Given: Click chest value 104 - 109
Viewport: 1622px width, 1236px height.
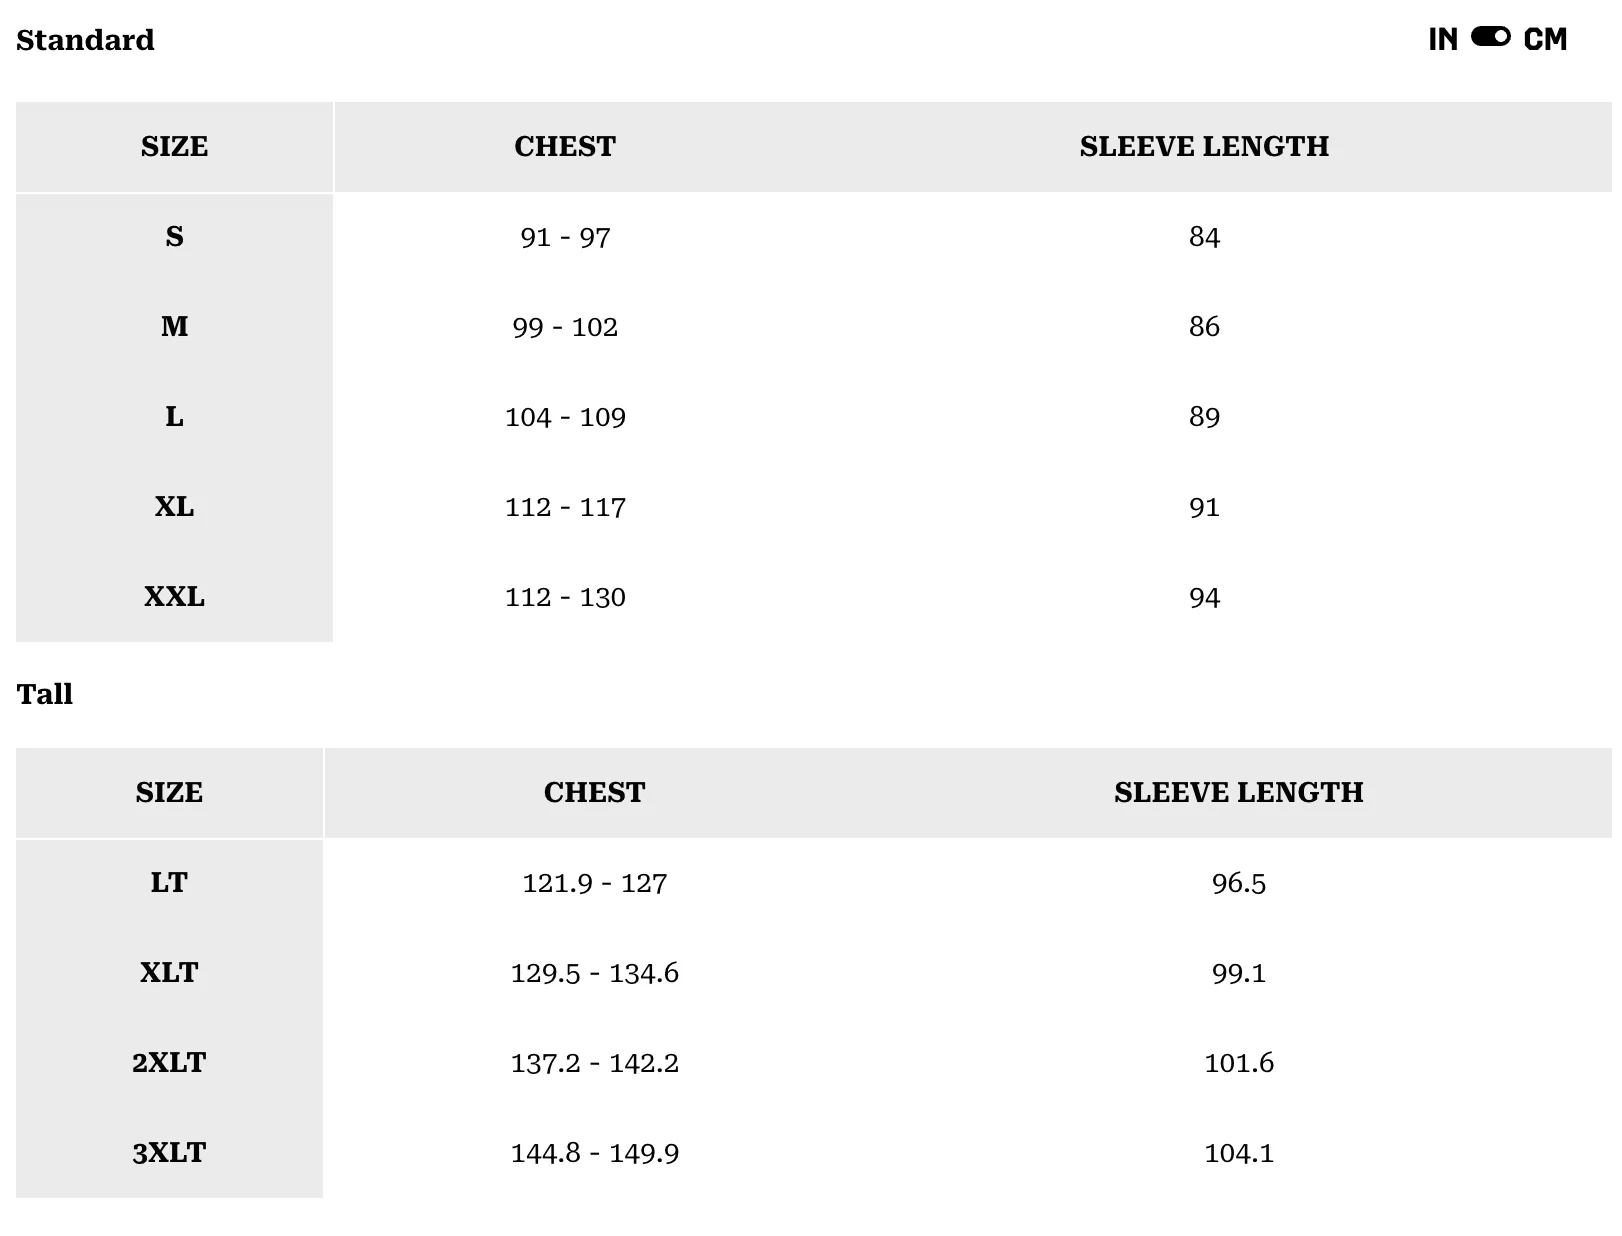Looking at the screenshot, I should [565, 417].
